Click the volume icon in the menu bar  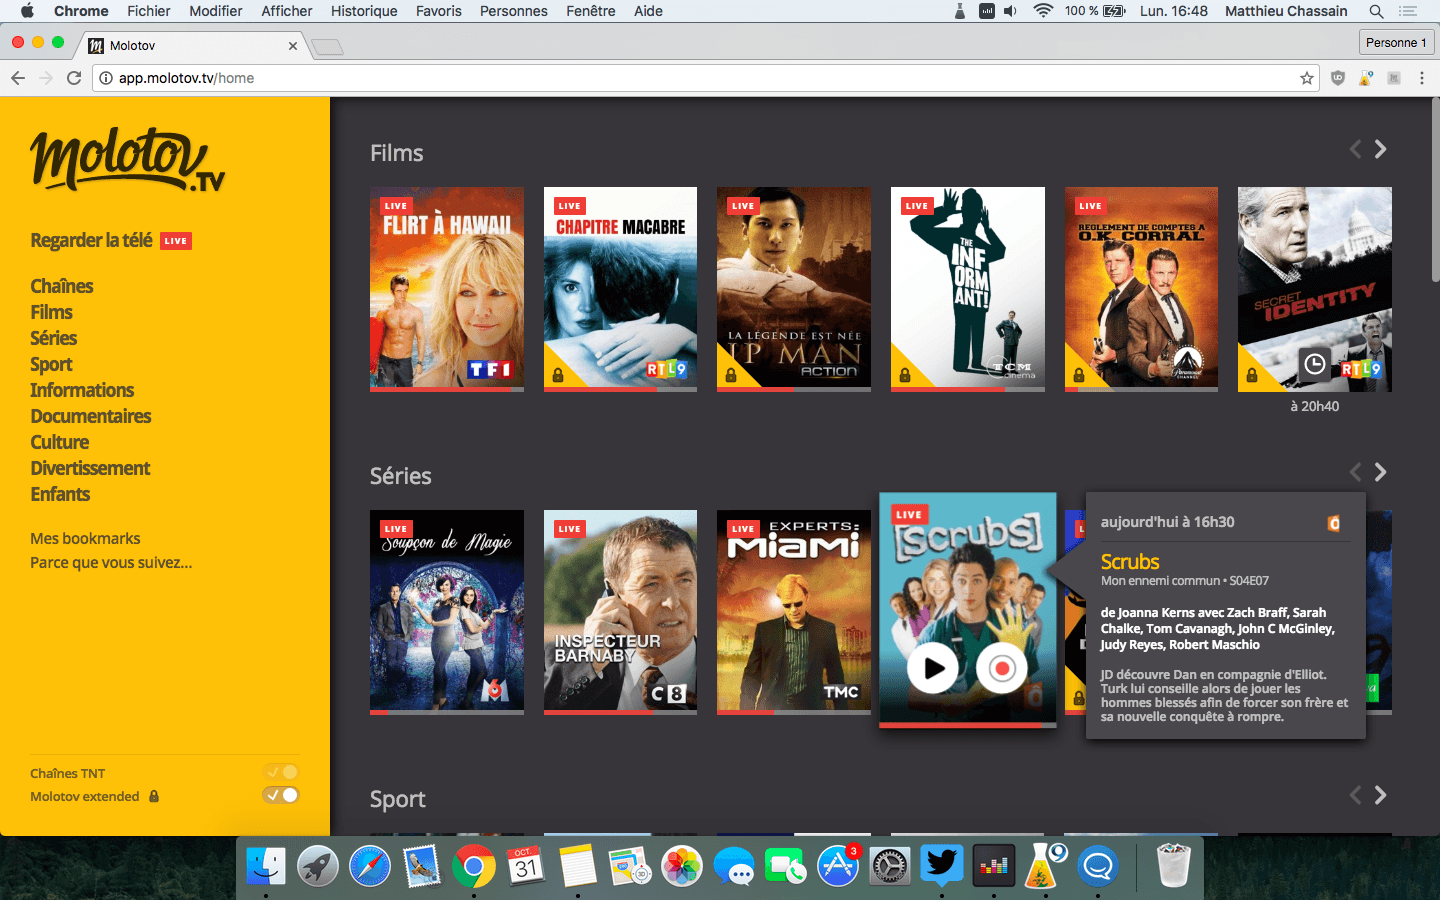click(x=1011, y=11)
